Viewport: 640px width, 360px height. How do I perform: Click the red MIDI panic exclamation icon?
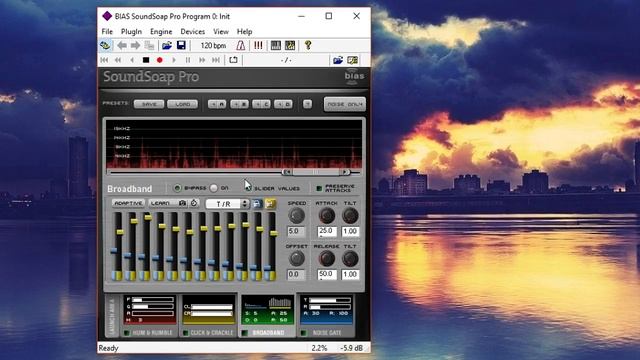pyautogui.click(x=258, y=45)
